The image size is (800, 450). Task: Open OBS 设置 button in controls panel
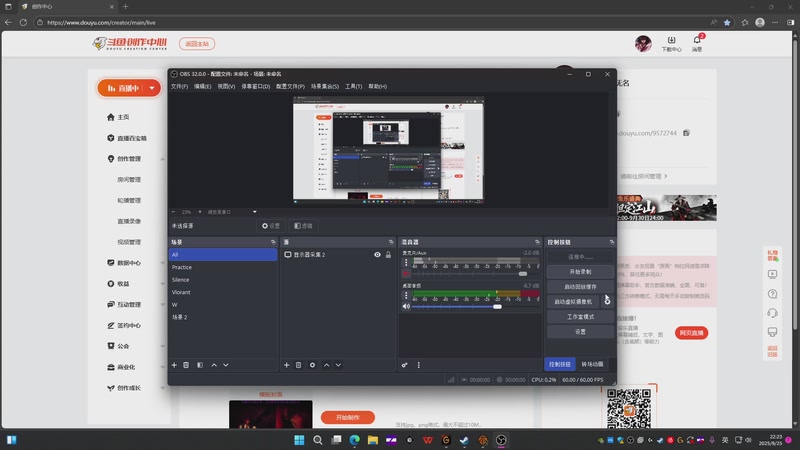point(581,332)
